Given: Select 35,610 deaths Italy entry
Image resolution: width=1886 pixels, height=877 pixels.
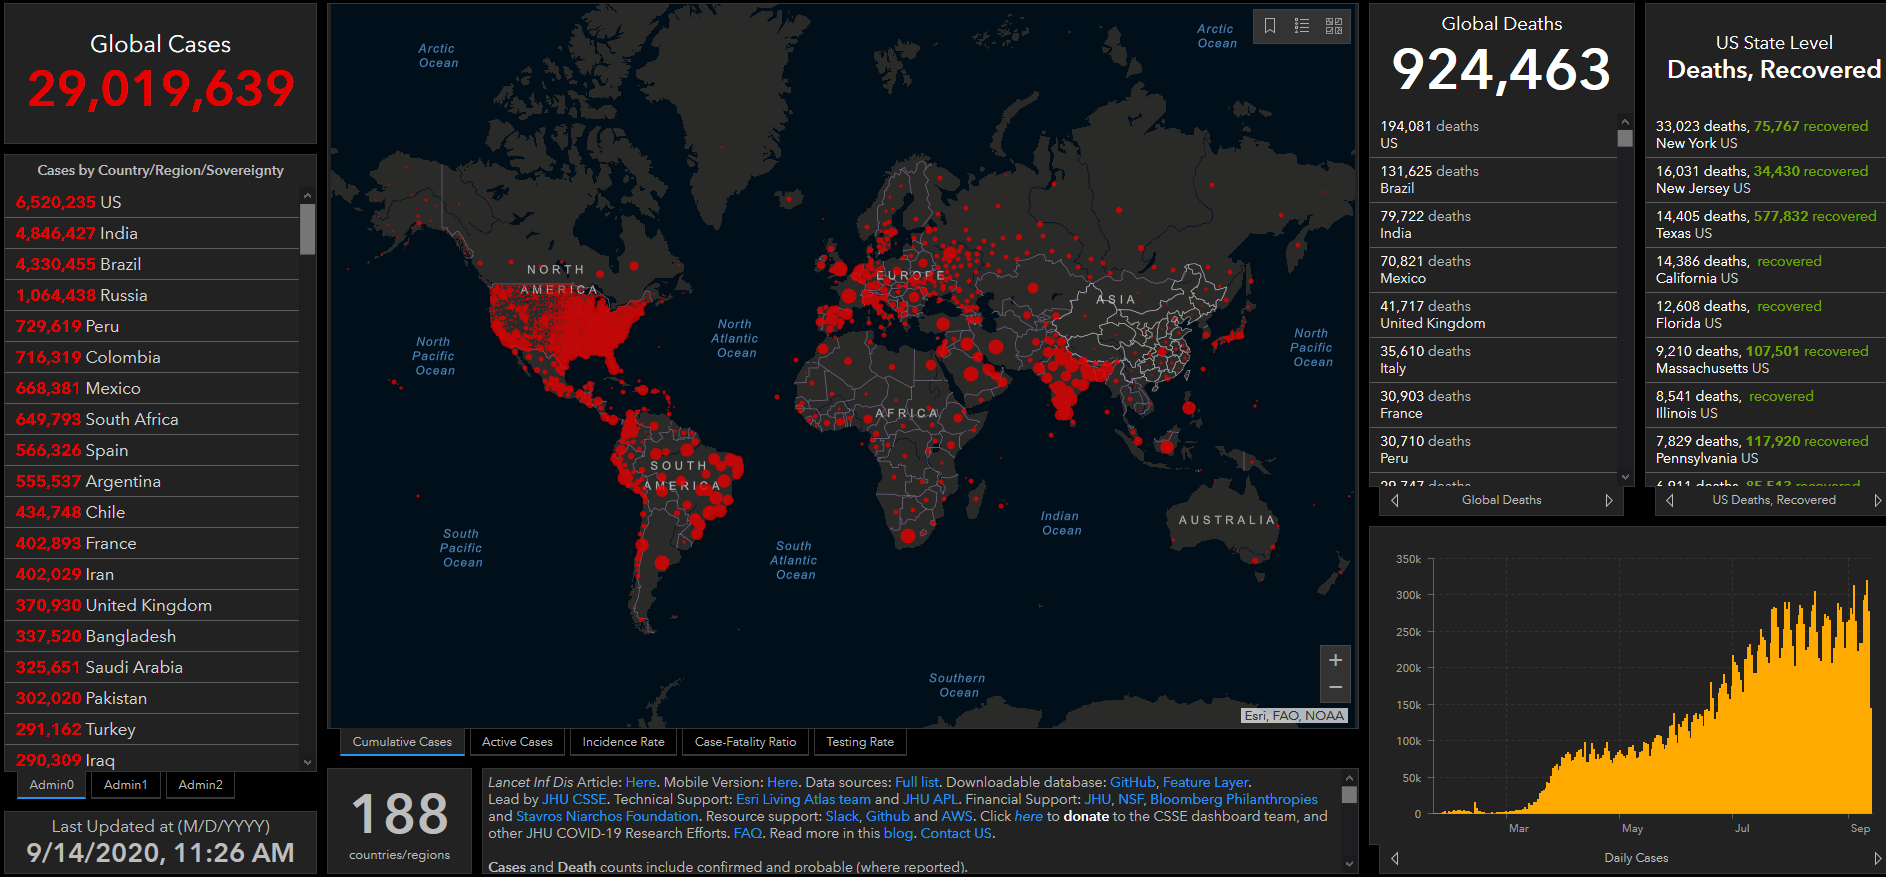Looking at the screenshot, I should [x=1493, y=360].
